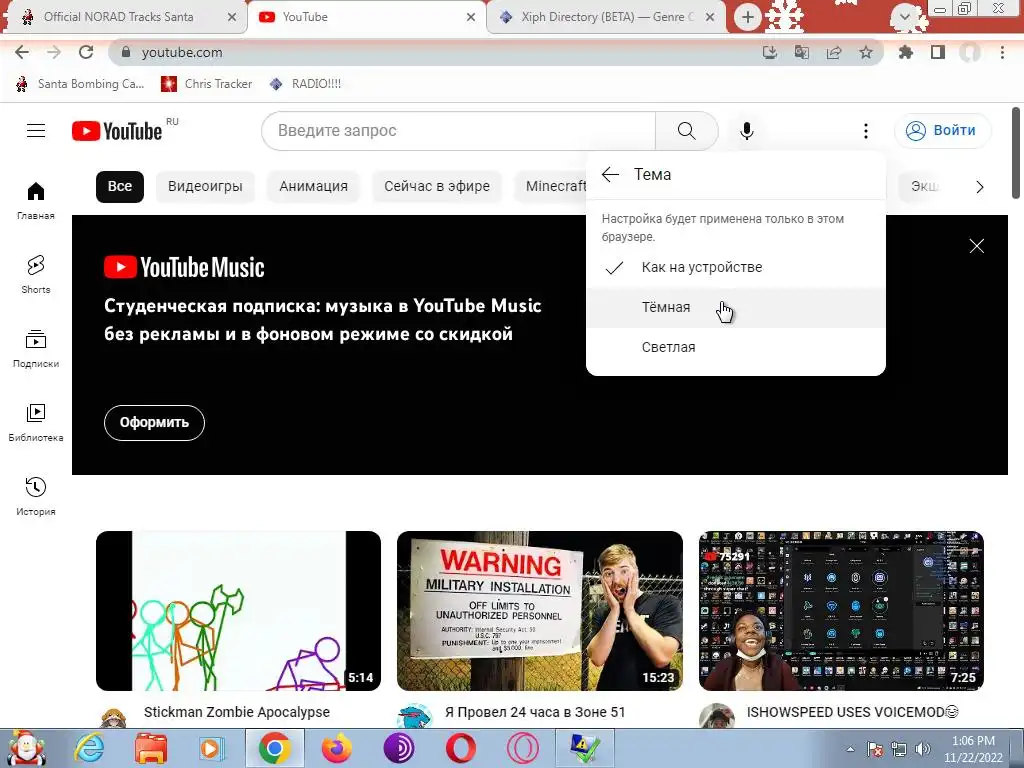Show hidden system tray icons
The height and width of the screenshot is (768, 1024).
pos(850,749)
